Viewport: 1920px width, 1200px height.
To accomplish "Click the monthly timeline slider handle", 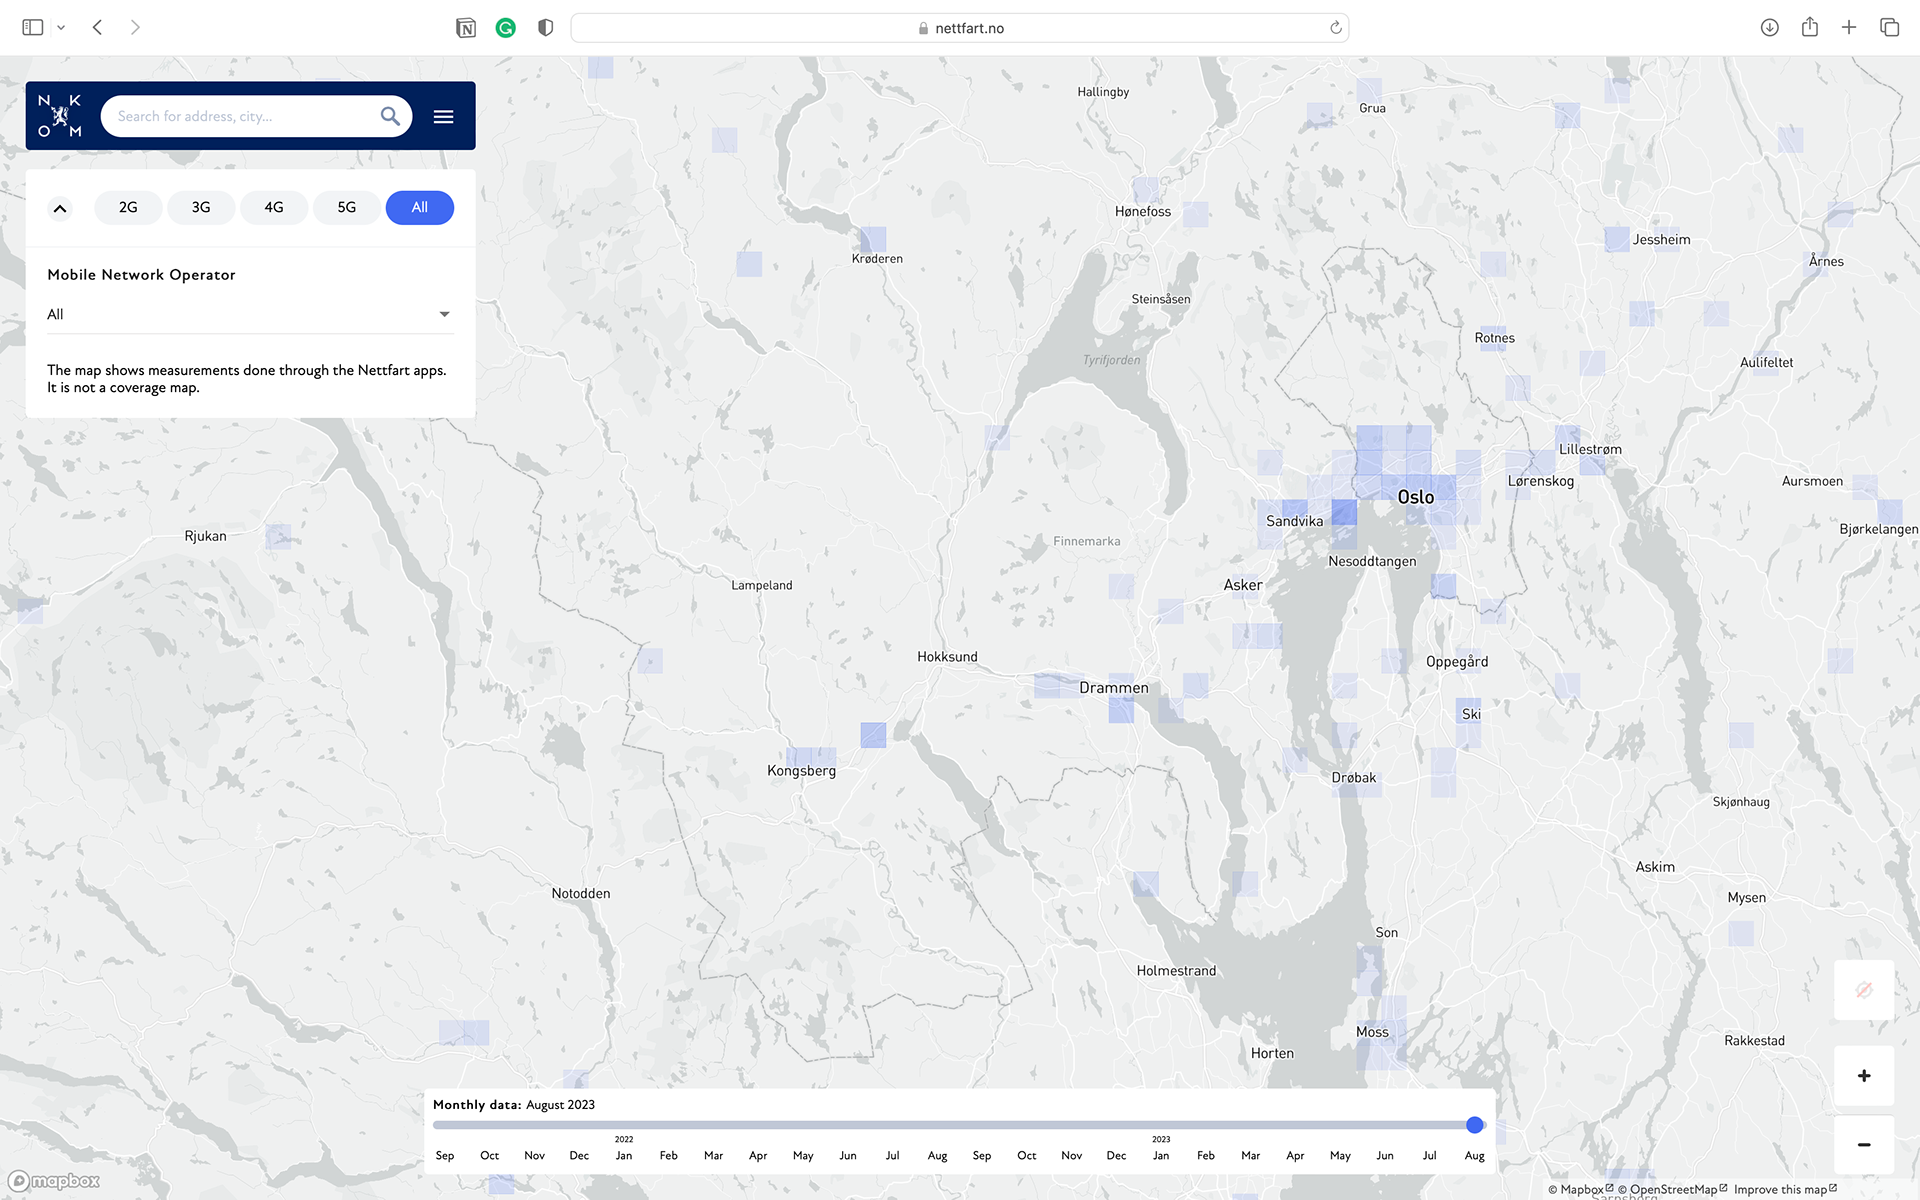I will pyautogui.click(x=1474, y=1125).
